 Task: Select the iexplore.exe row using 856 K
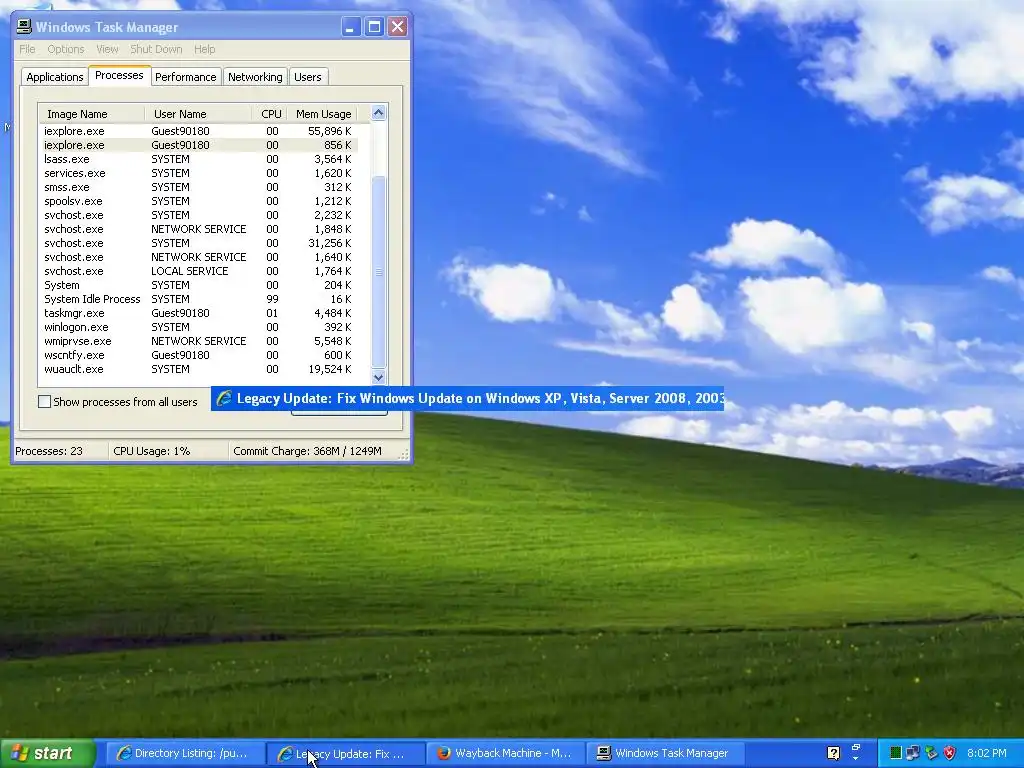pyautogui.click(x=198, y=145)
